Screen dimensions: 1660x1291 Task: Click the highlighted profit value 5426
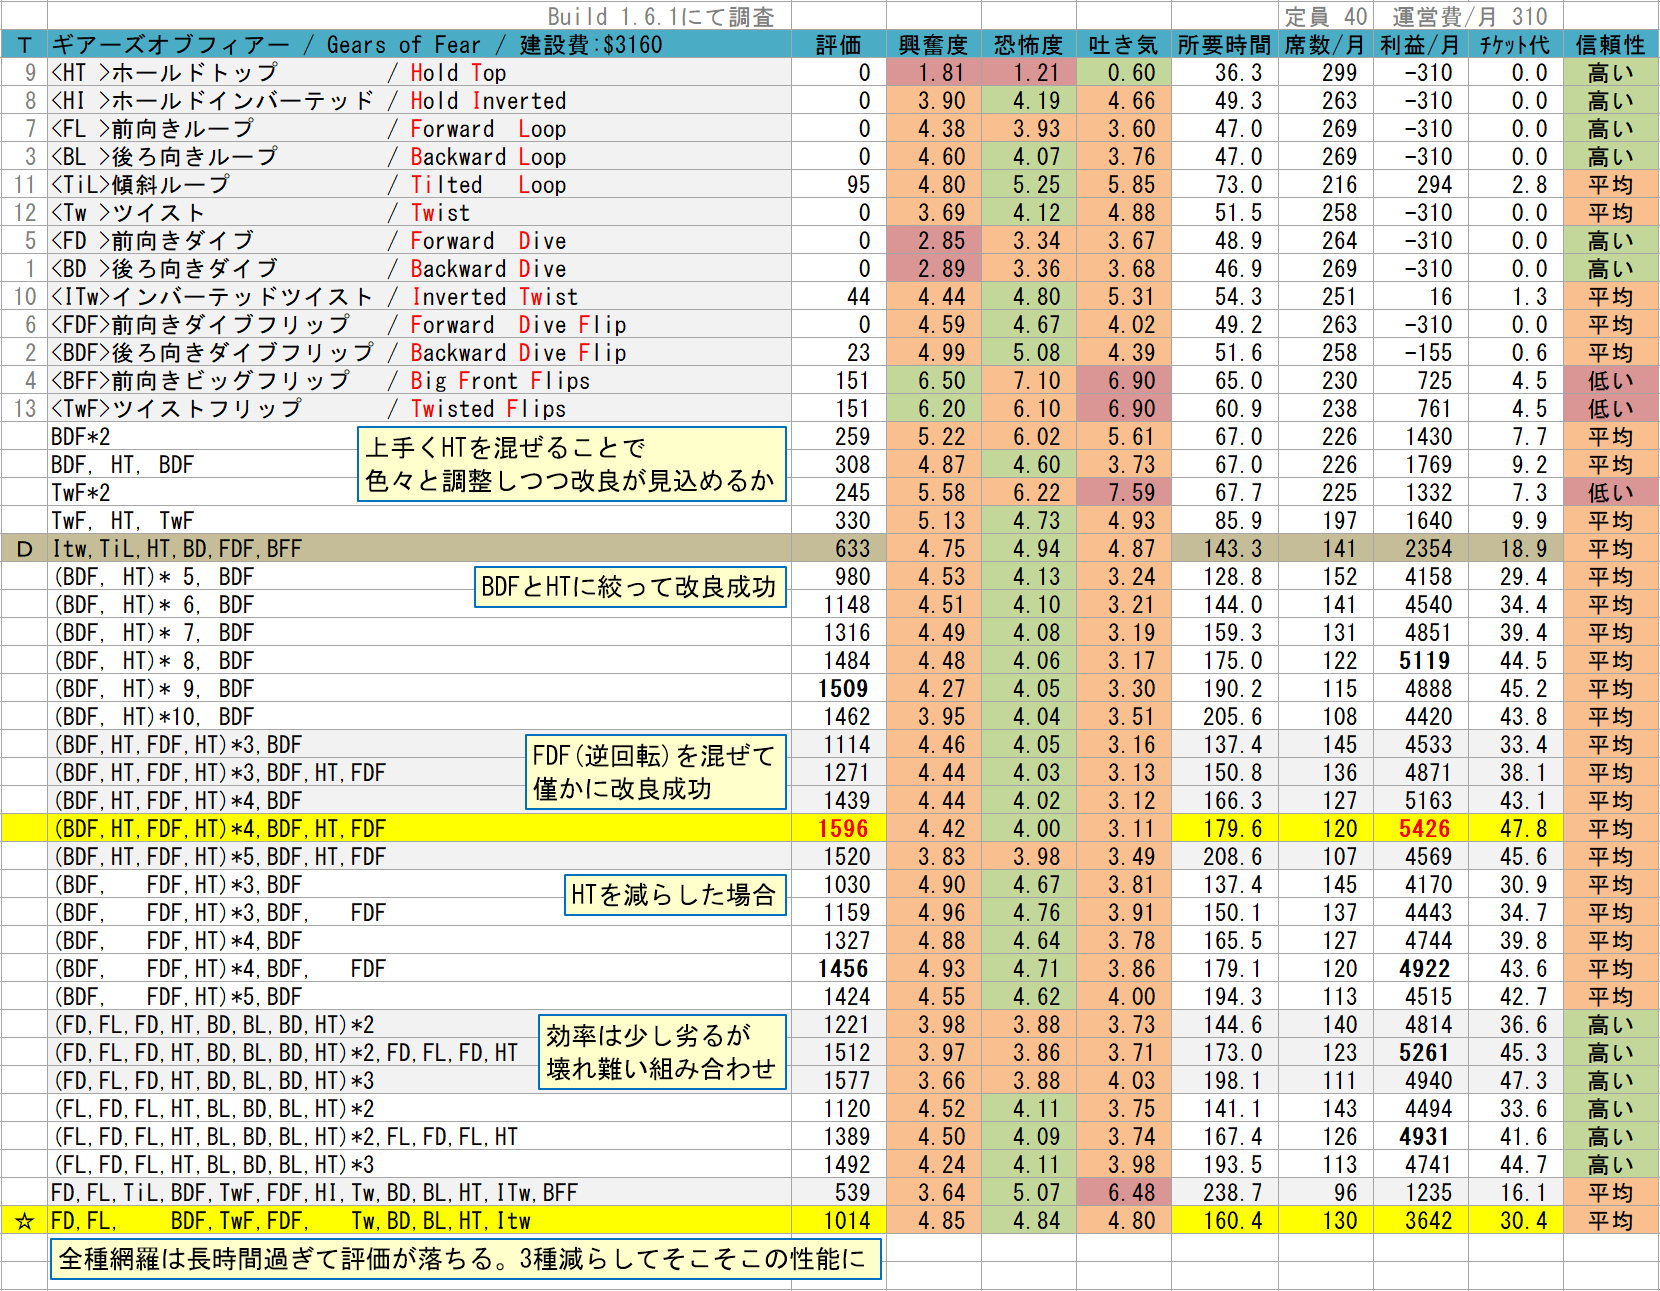(x=1424, y=829)
